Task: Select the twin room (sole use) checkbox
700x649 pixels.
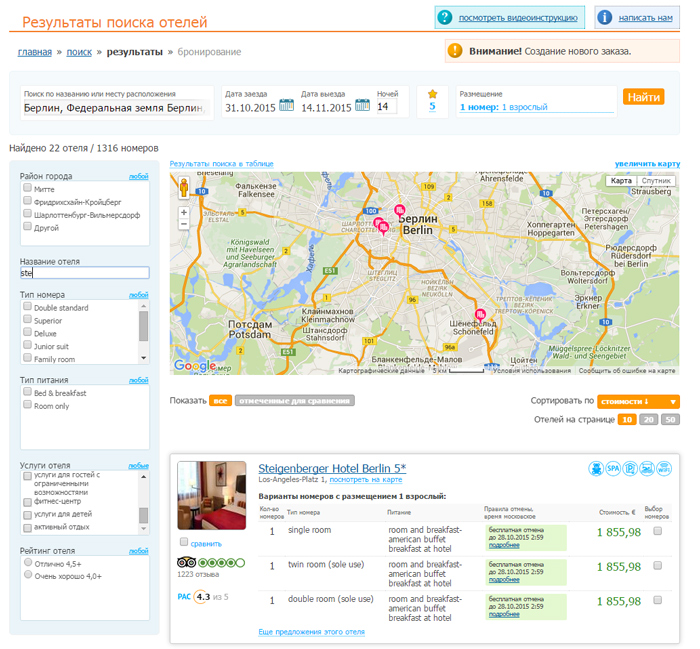Action: click(658, 566)
